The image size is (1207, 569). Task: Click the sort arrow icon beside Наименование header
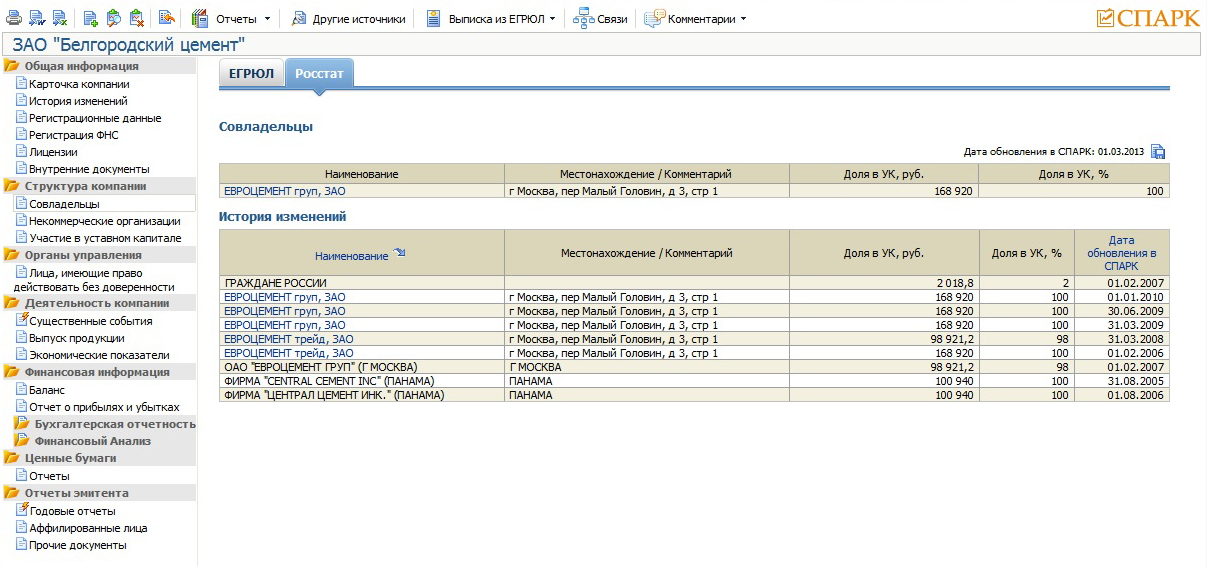tap(400, 254)
